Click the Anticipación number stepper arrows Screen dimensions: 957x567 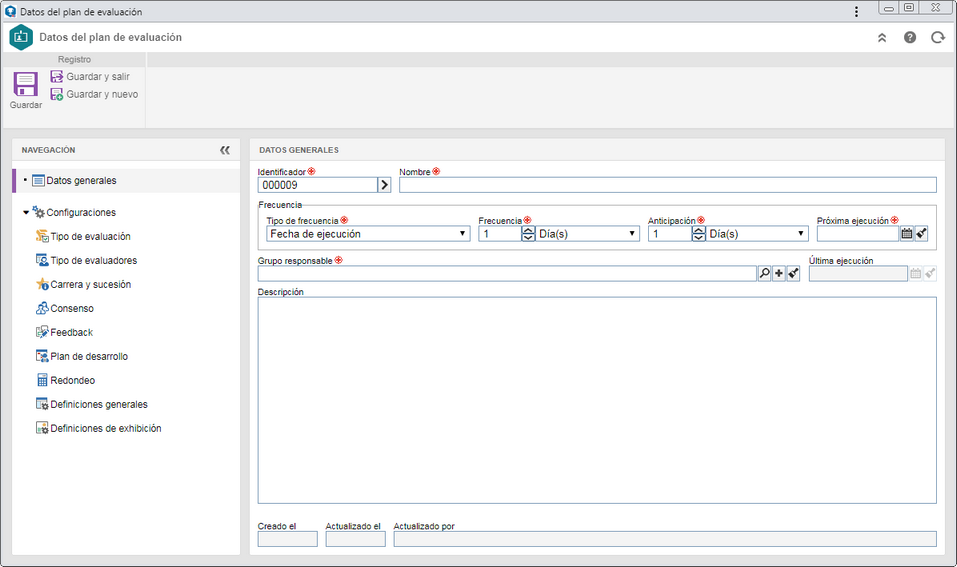tap(699, 234)
